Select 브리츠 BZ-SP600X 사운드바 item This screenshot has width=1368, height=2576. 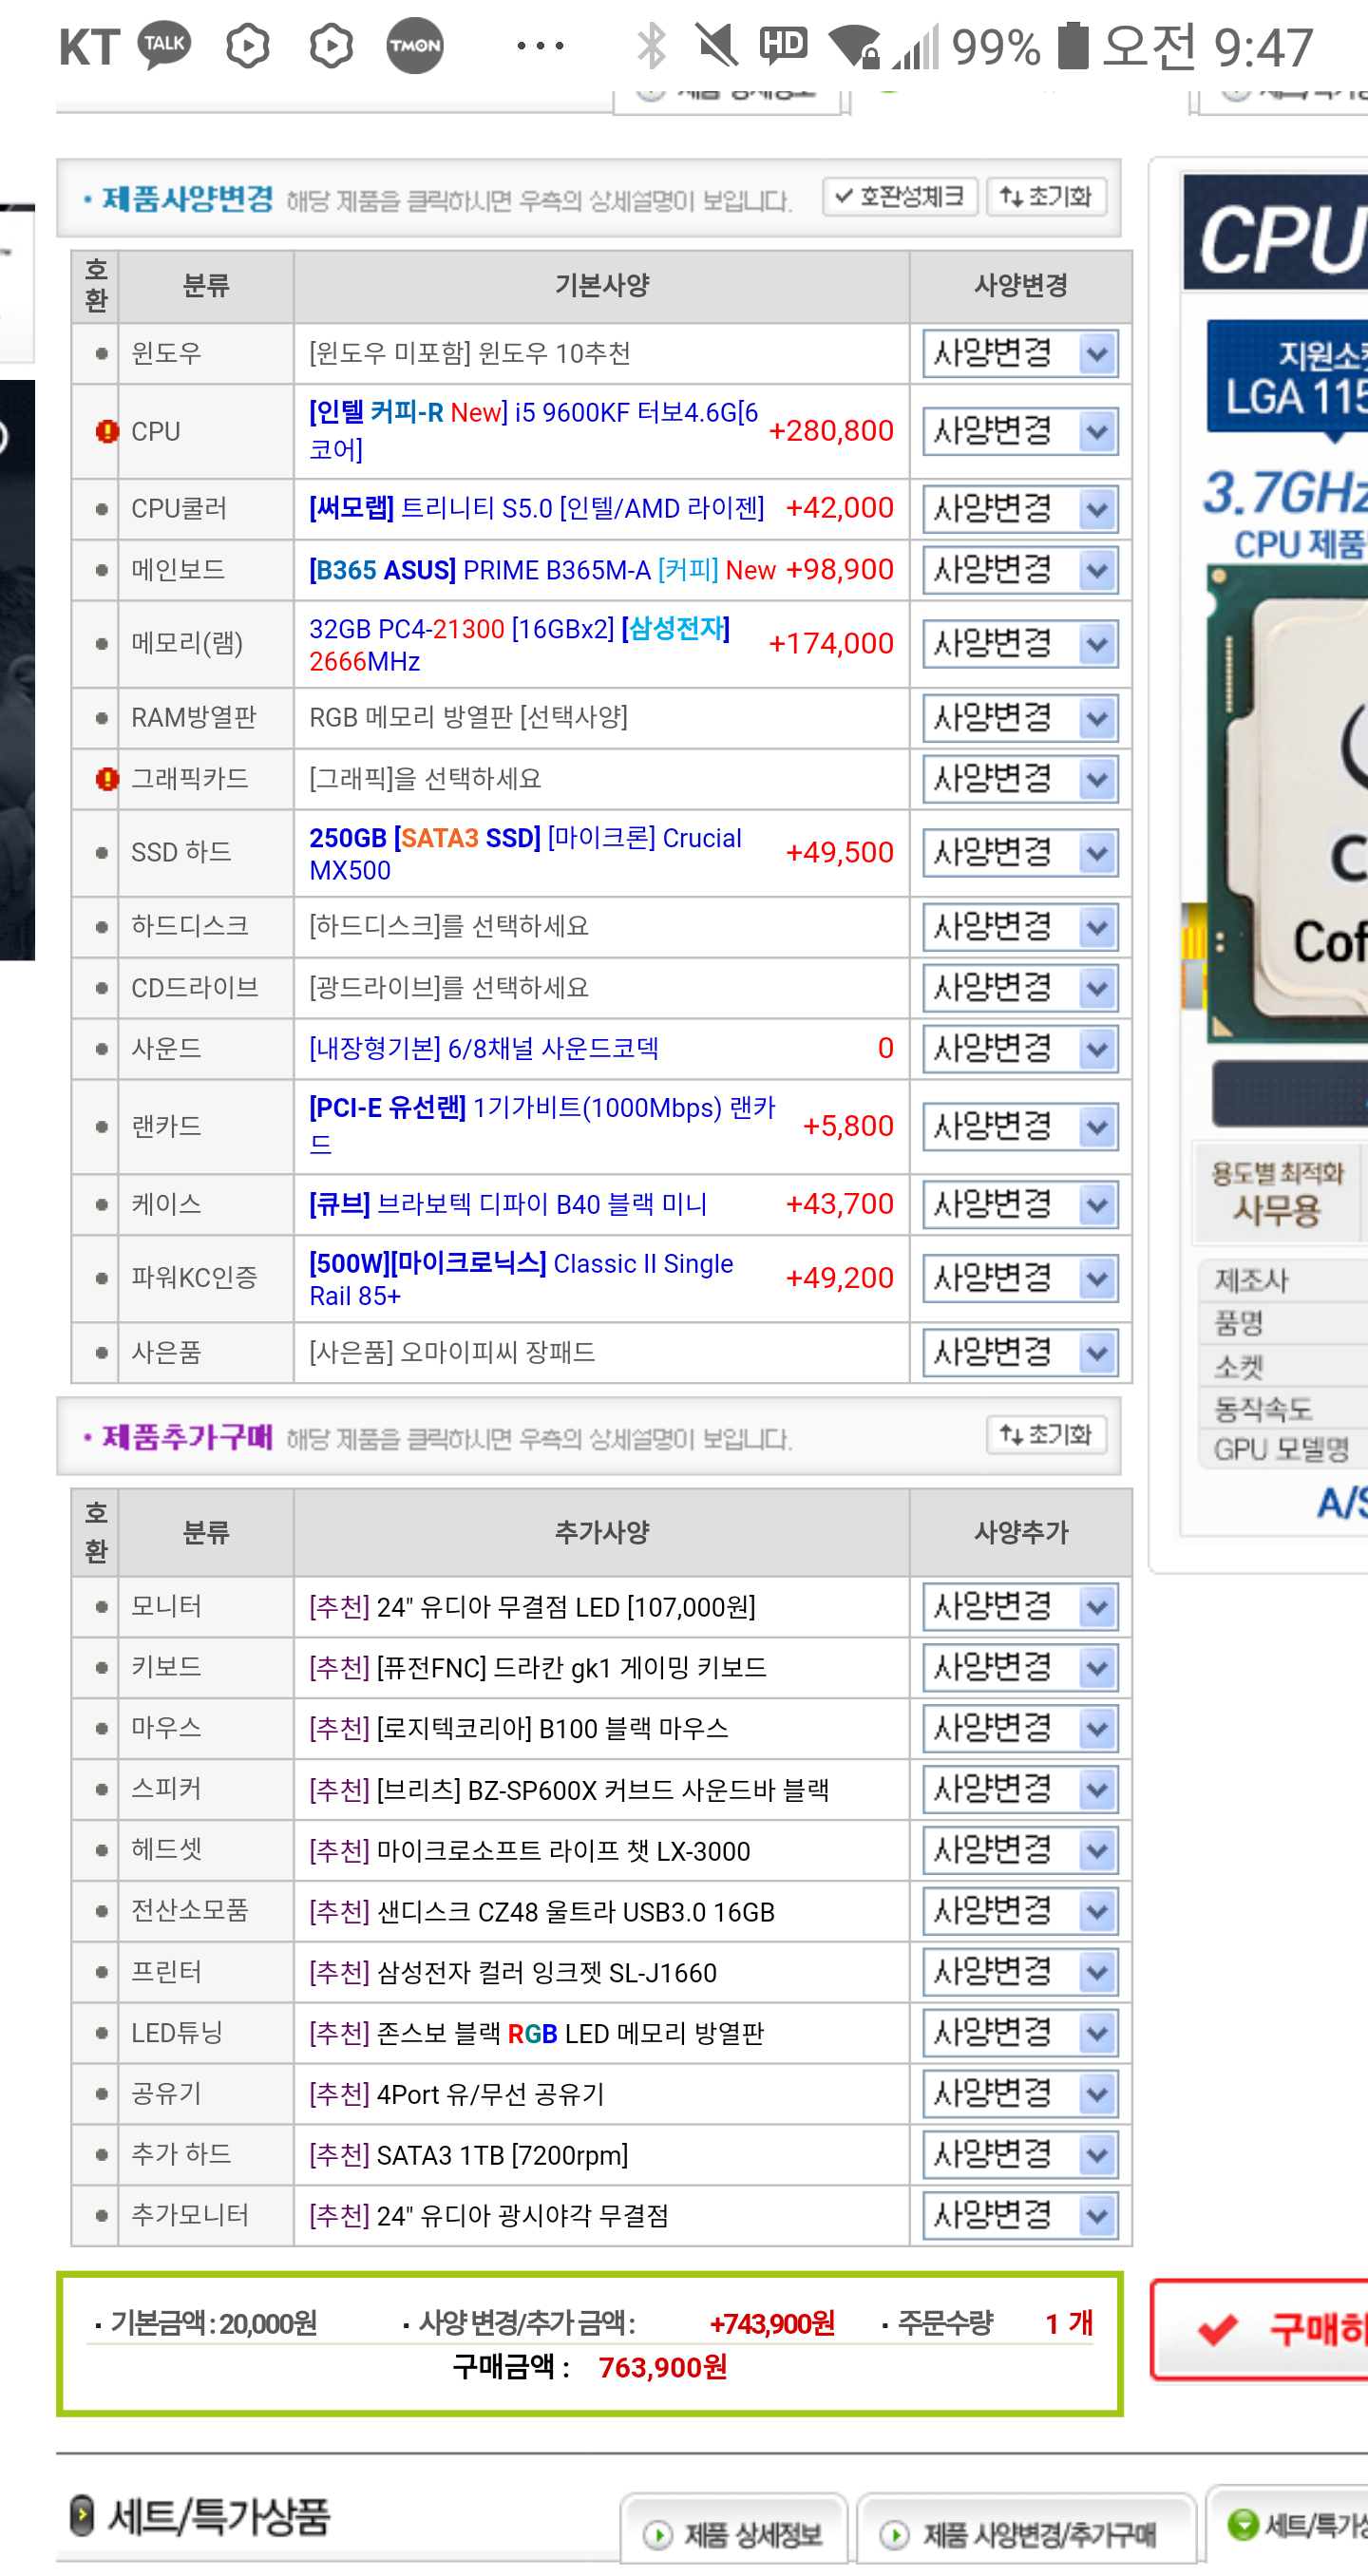coord(569,1789)
